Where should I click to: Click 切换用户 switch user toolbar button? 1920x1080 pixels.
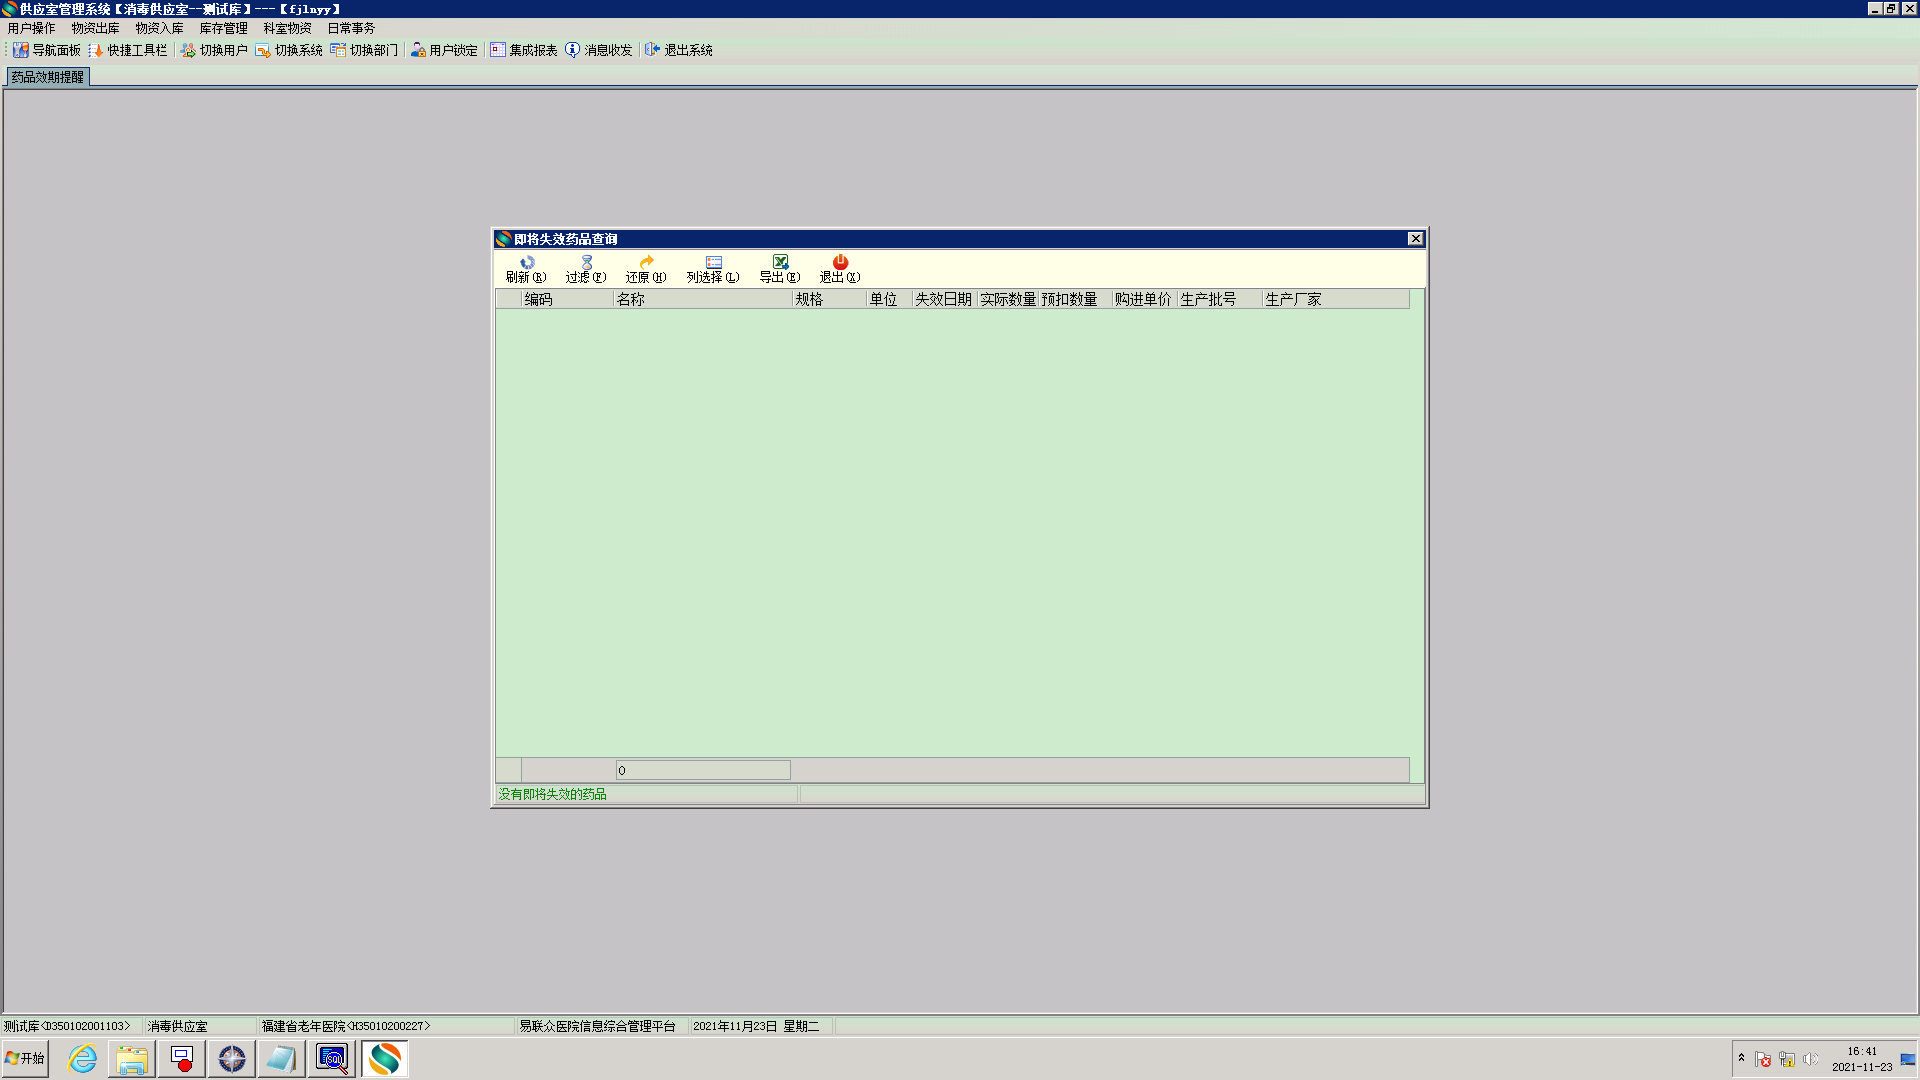click(213, 50)
